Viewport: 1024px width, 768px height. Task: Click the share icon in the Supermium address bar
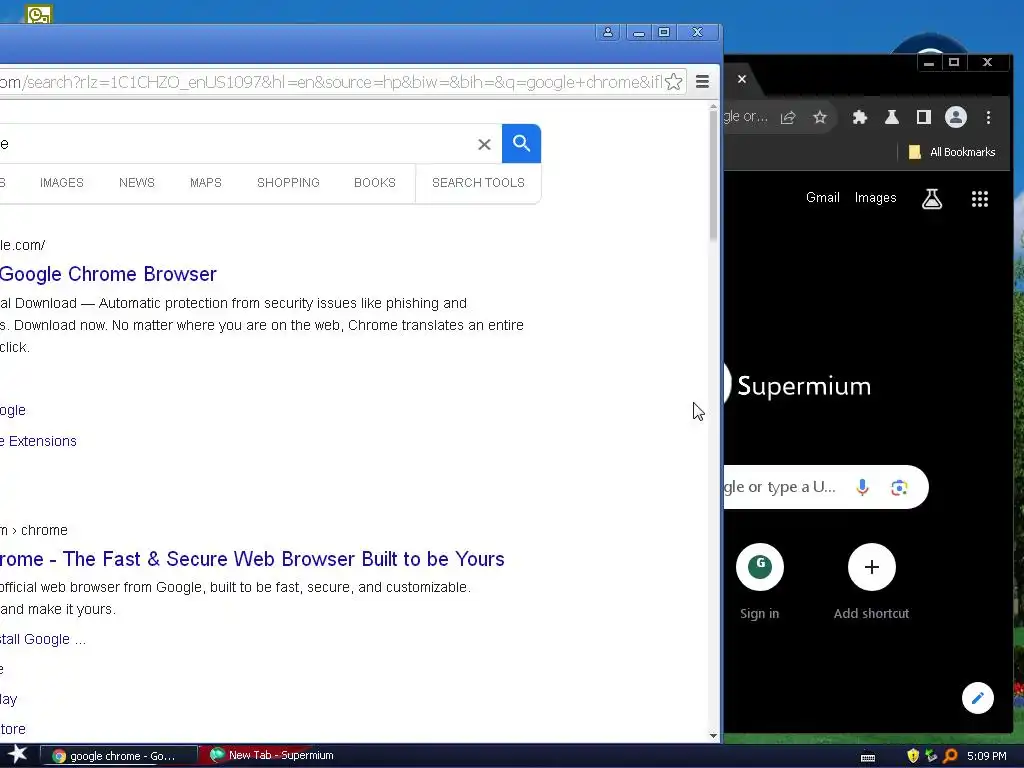[x=788, y=118]
